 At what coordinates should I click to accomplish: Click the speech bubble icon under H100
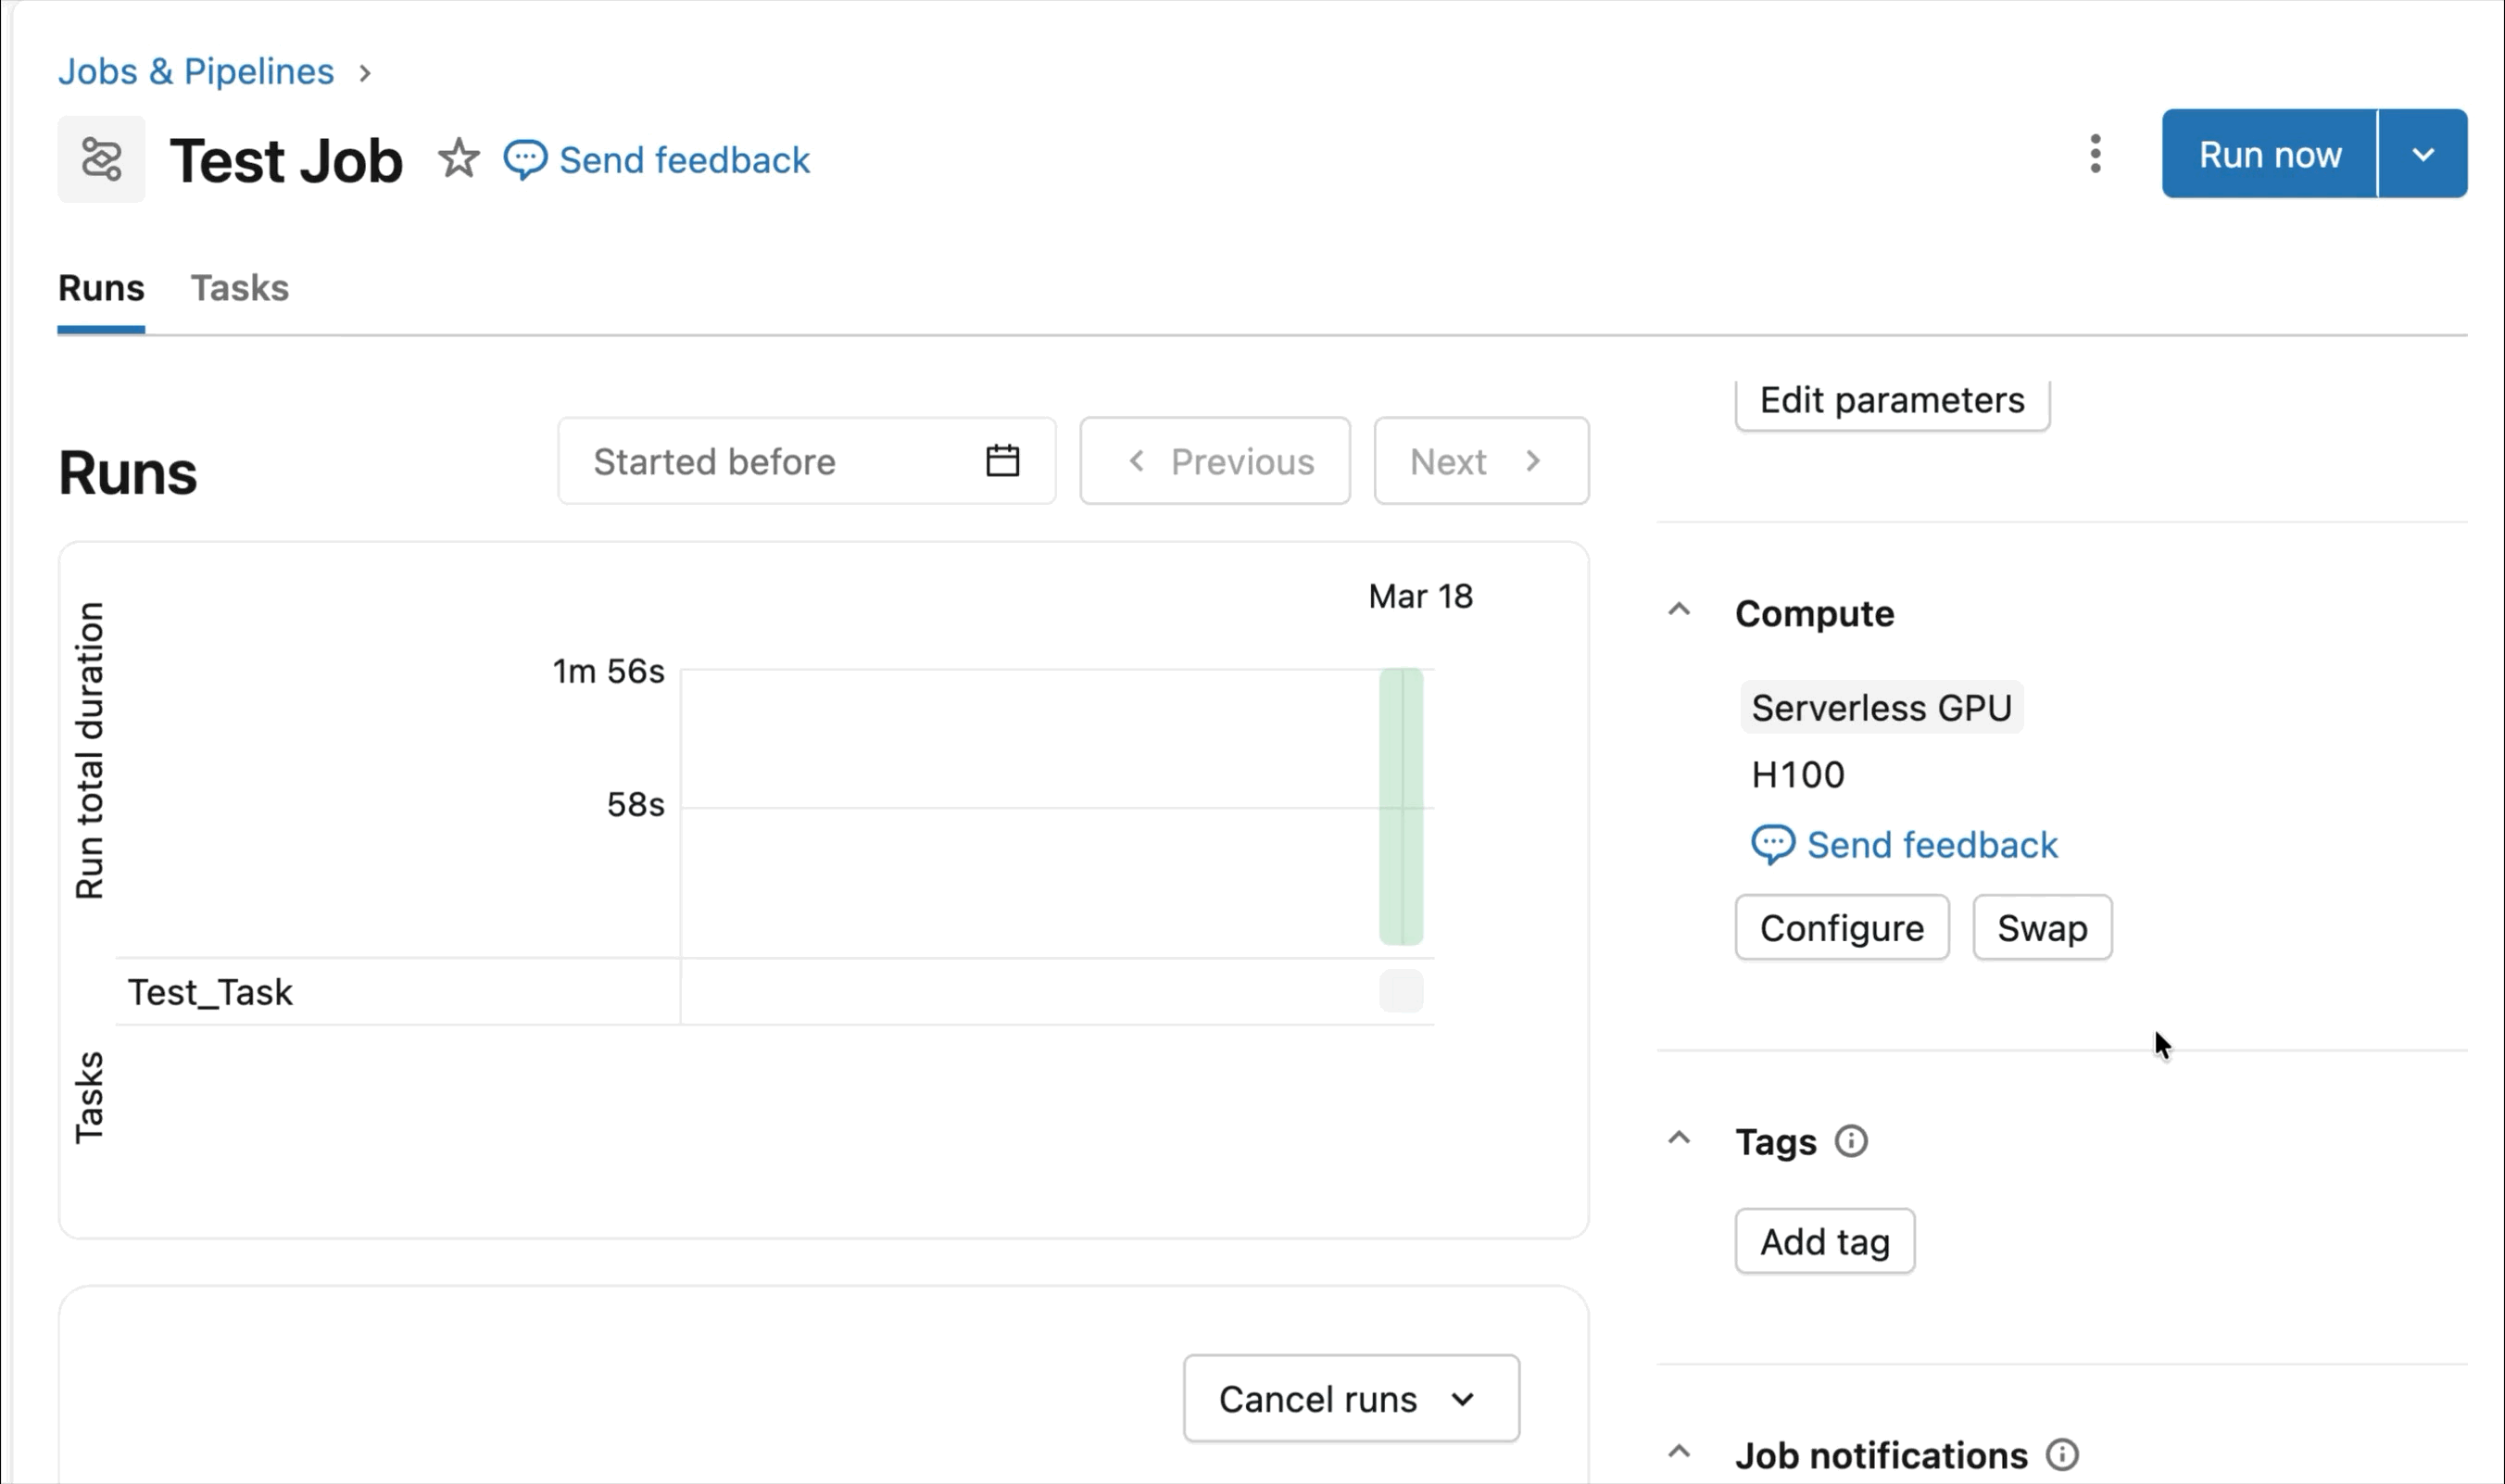pyautogui.click(x=1773, y=845)
